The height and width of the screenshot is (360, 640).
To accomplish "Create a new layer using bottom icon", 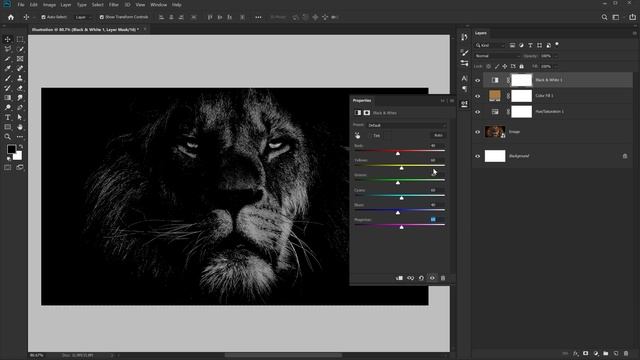I will 616,353.
